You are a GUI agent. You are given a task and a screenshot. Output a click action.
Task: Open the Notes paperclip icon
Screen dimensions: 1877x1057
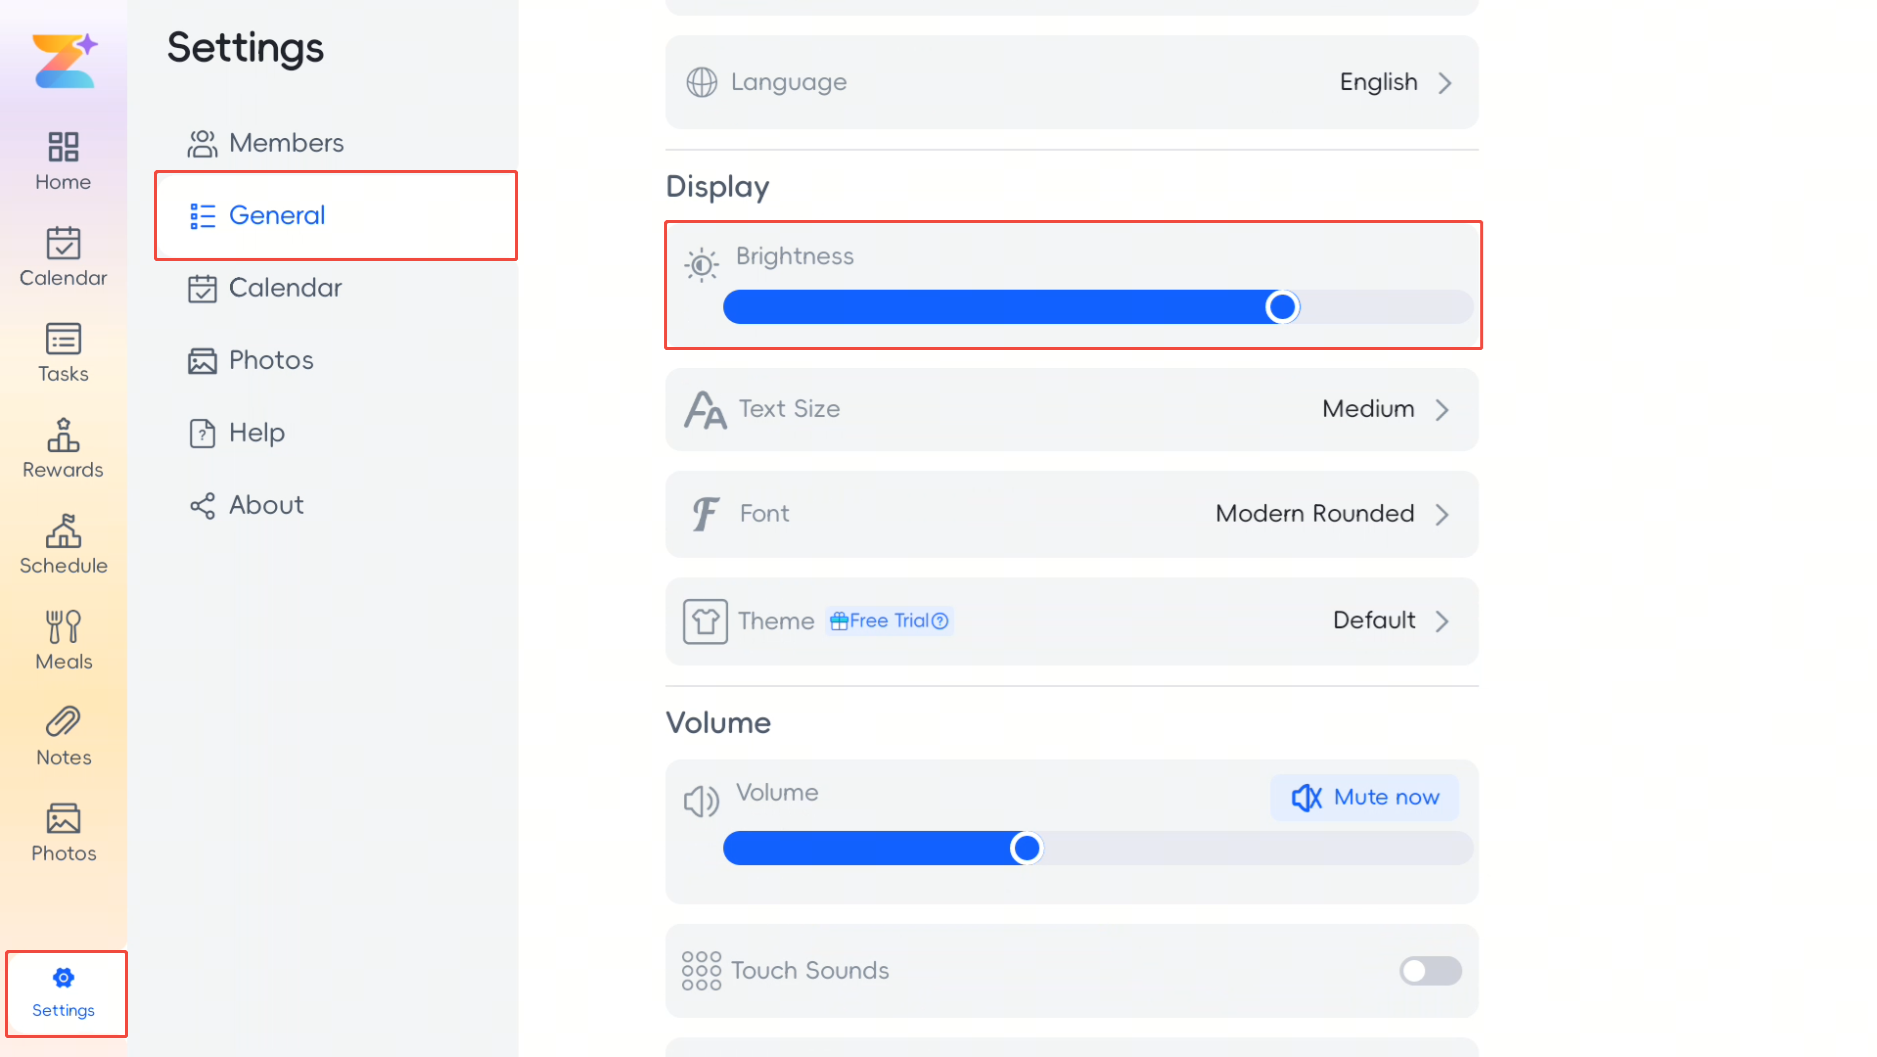[63, 722]
